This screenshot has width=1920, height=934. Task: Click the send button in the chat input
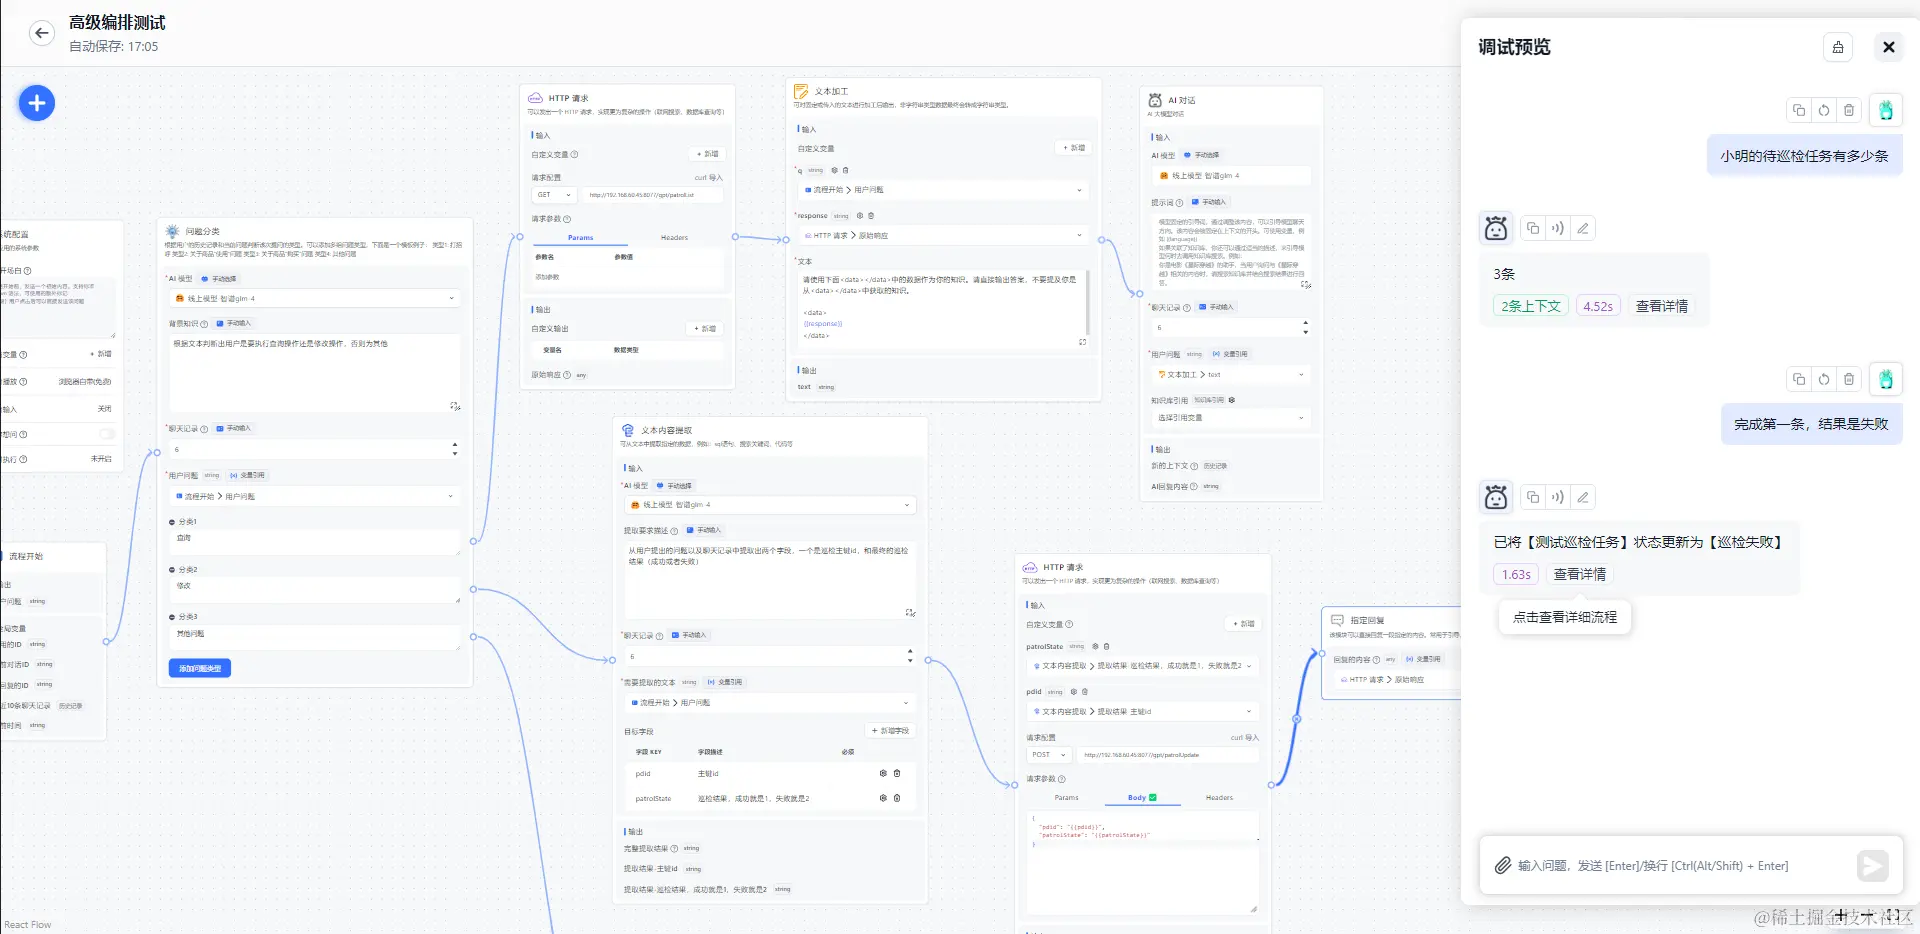[x=1872, y=866]
